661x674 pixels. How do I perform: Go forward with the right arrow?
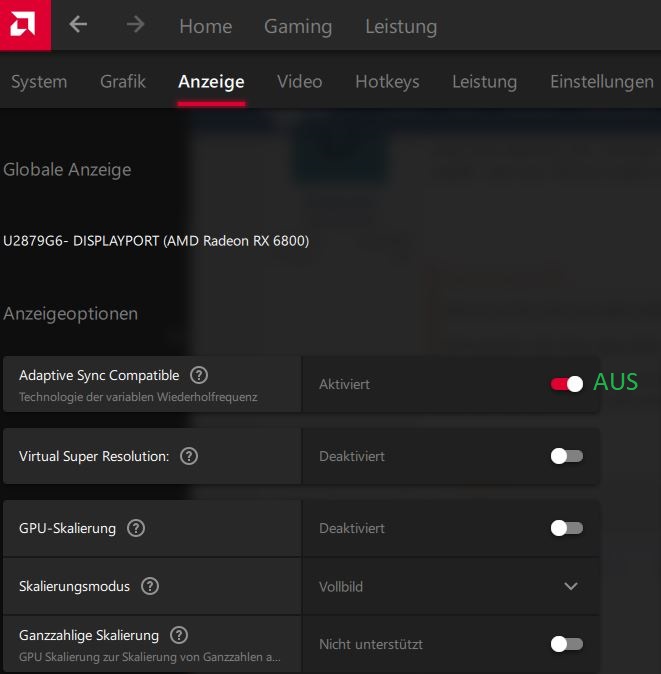135,25
